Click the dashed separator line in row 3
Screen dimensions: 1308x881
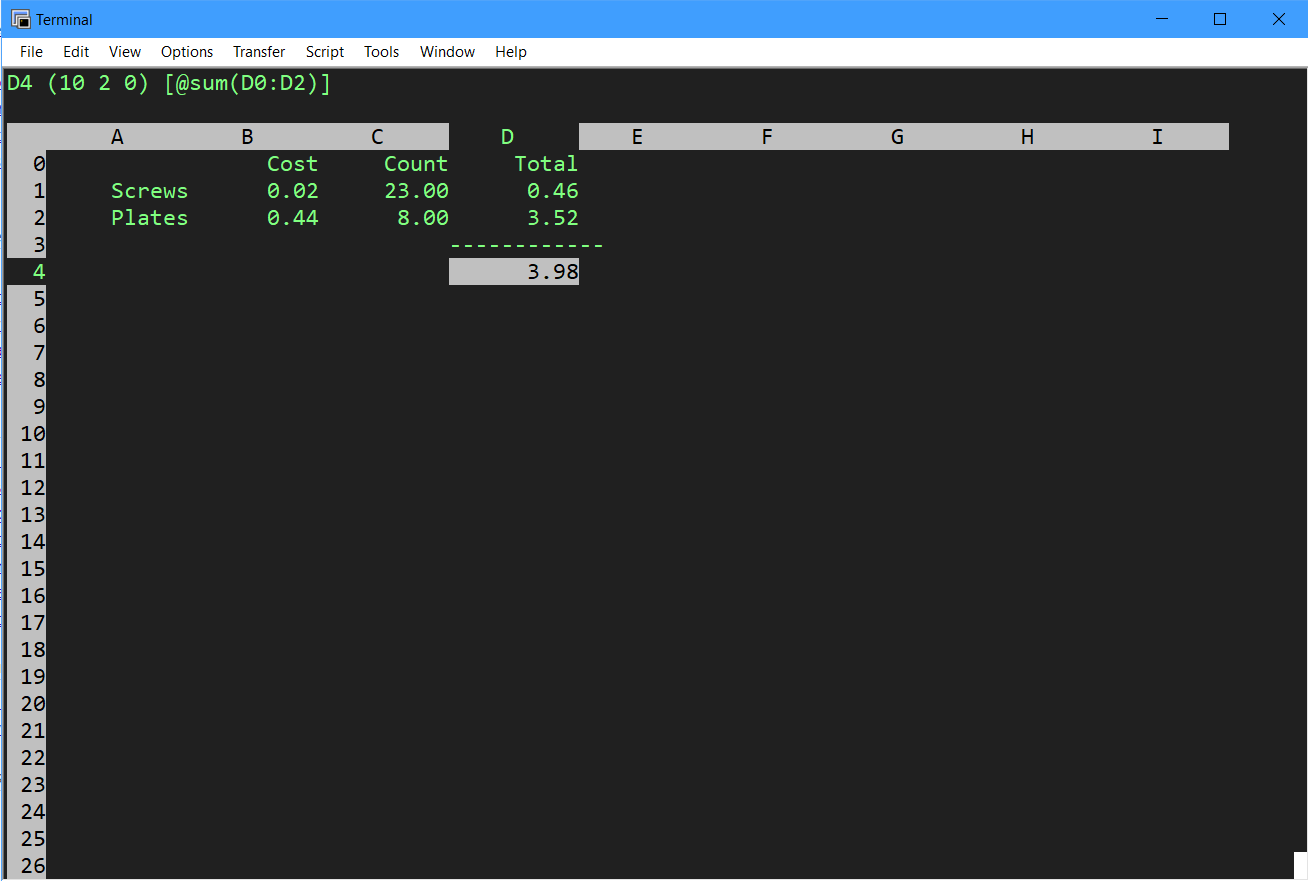pos(527,245)
